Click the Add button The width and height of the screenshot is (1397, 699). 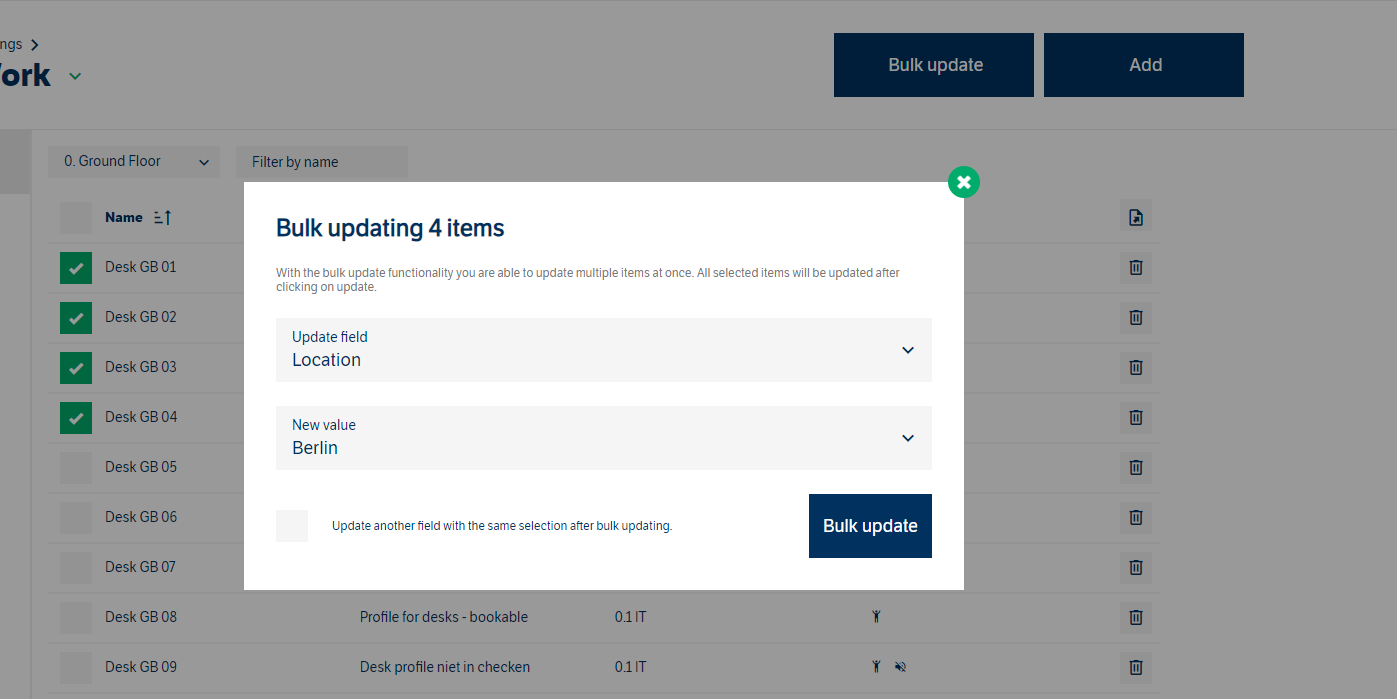pyautogui.click(x=1144, y=65)
